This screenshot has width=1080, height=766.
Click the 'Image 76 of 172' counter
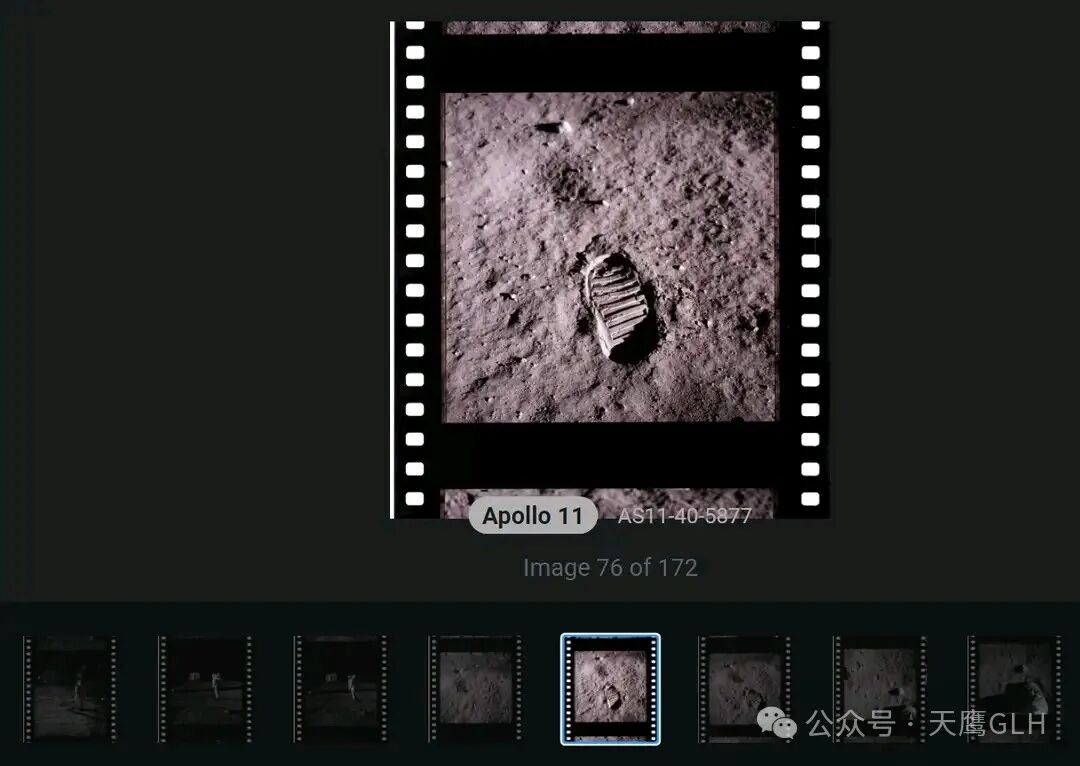(610, 568)
